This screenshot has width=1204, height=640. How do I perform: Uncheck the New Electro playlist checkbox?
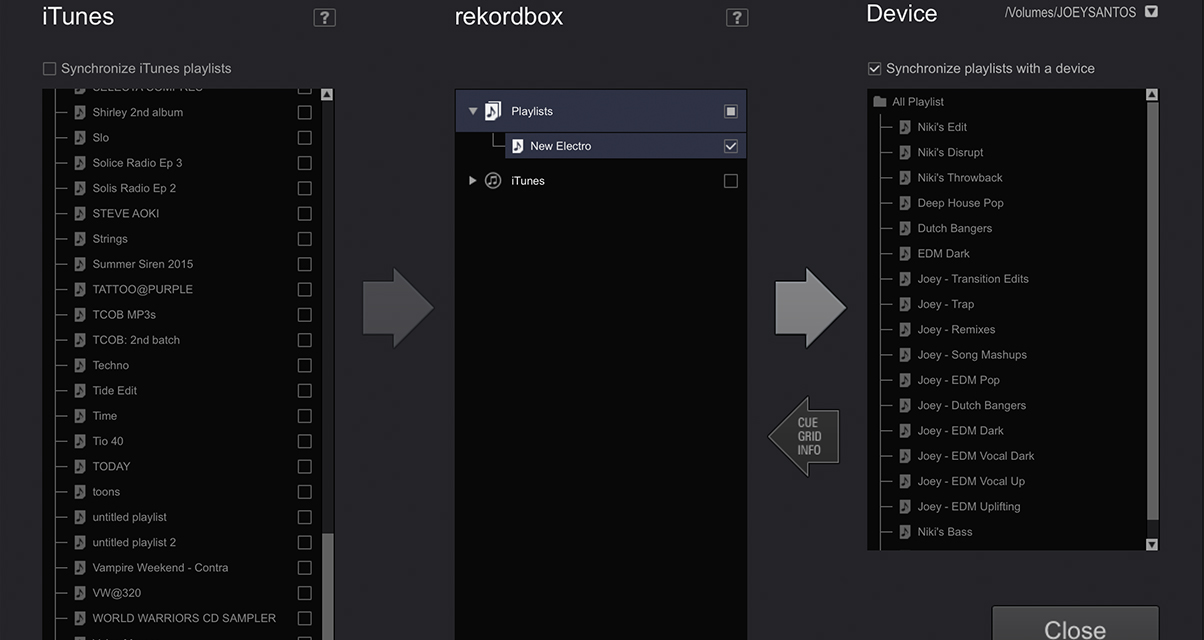click(x=731, y=146)
